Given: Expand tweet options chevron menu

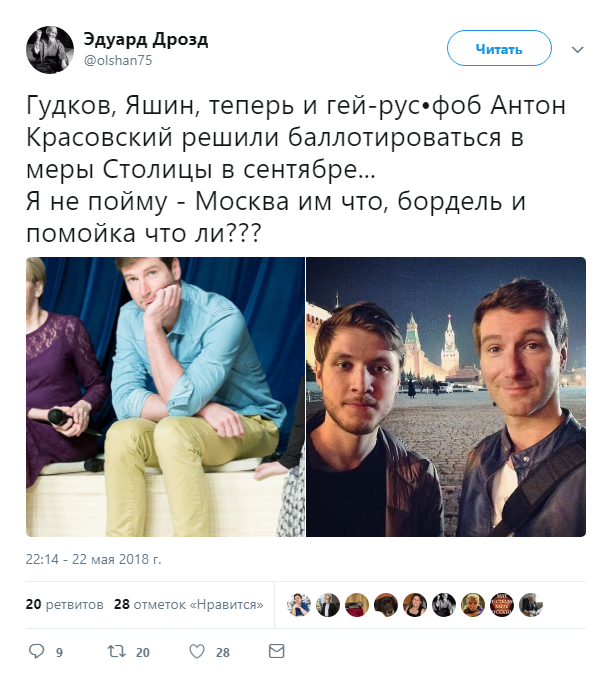Looking at the screenshot, I should [x=578, y=49].
